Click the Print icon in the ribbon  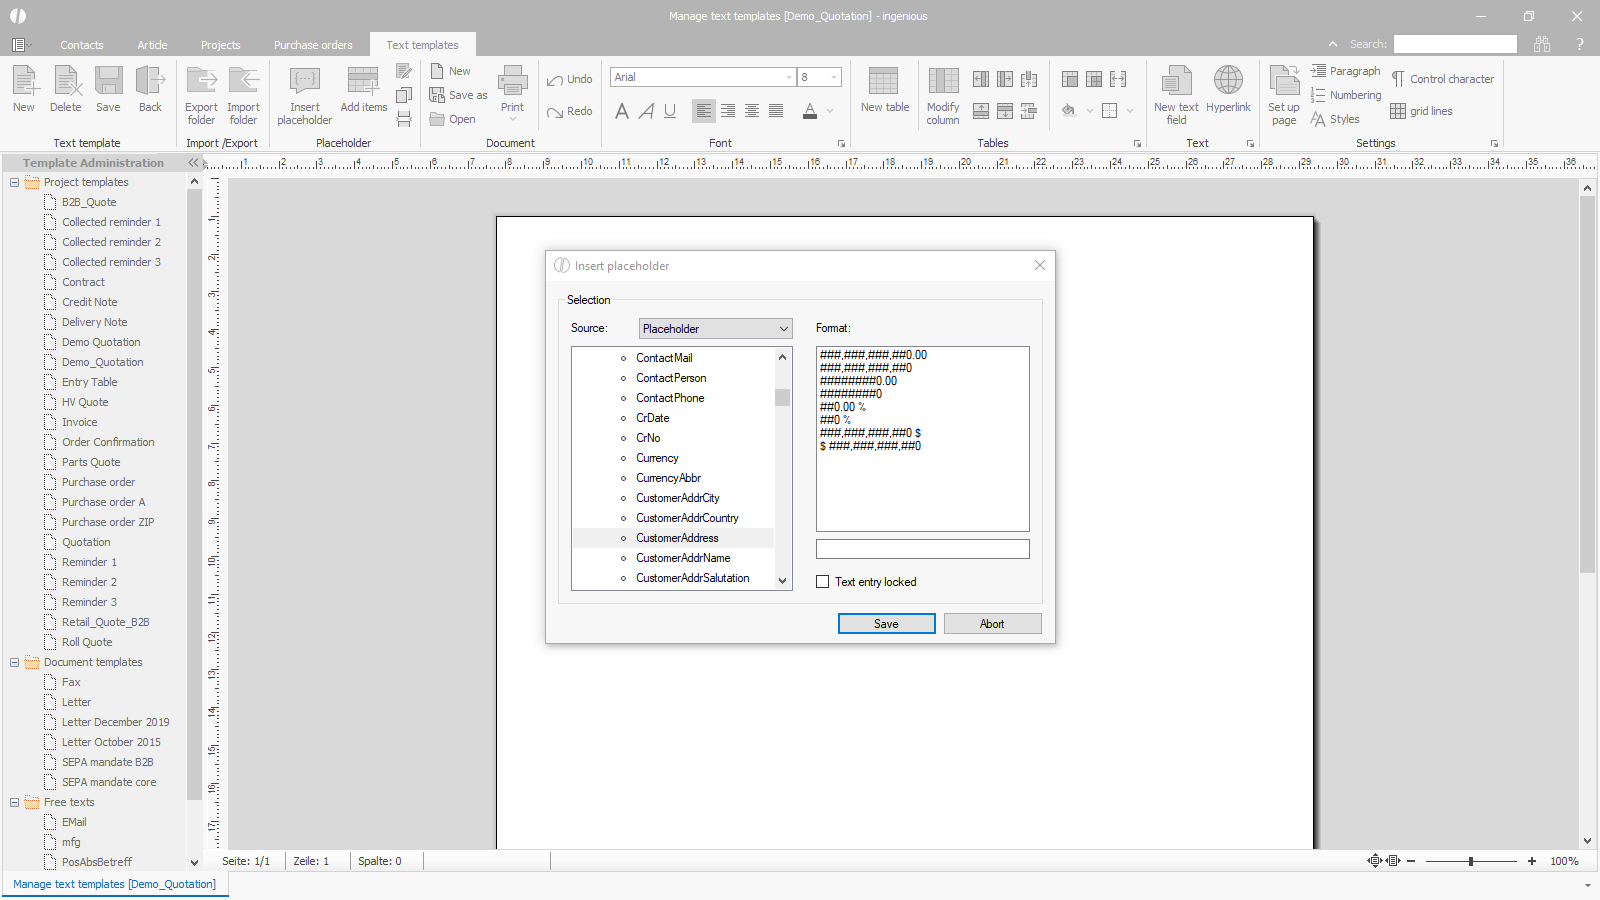point(512,83)
